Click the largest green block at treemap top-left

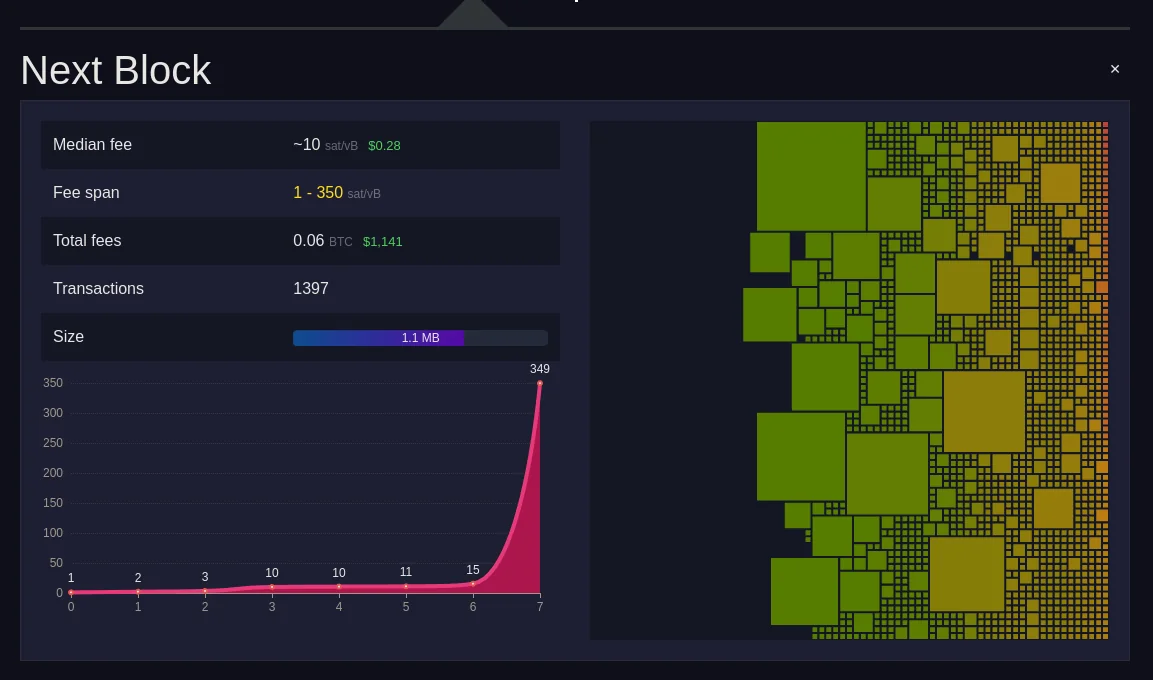click(x=811, y=176)
